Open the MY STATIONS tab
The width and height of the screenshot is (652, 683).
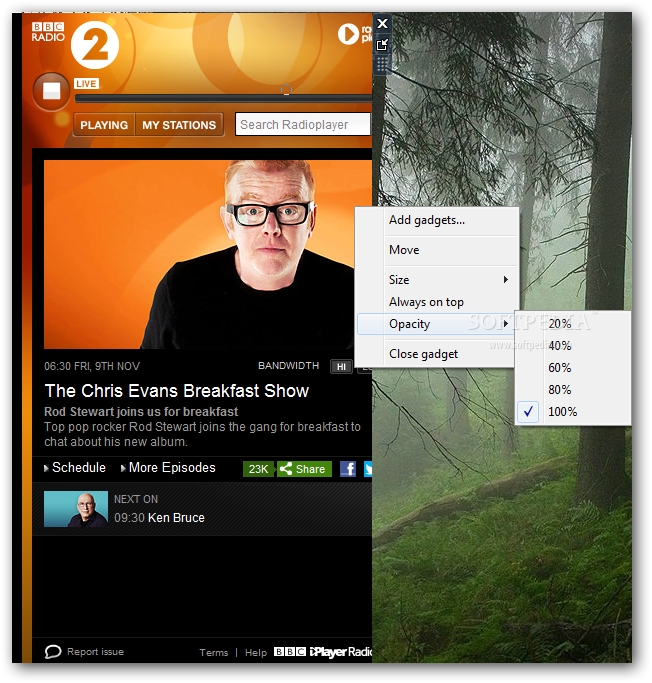179,125
